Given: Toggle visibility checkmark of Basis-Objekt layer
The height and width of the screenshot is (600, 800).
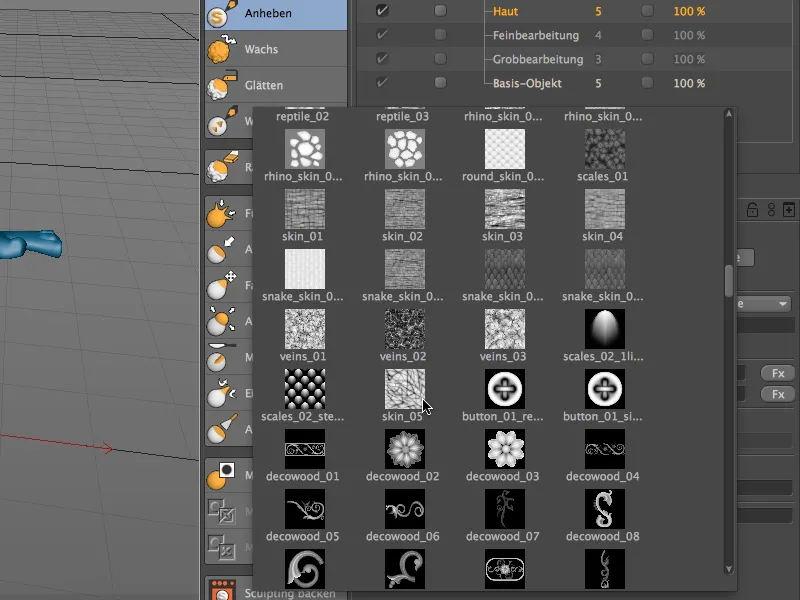Looking at the screenshot, I should [382, 83].
